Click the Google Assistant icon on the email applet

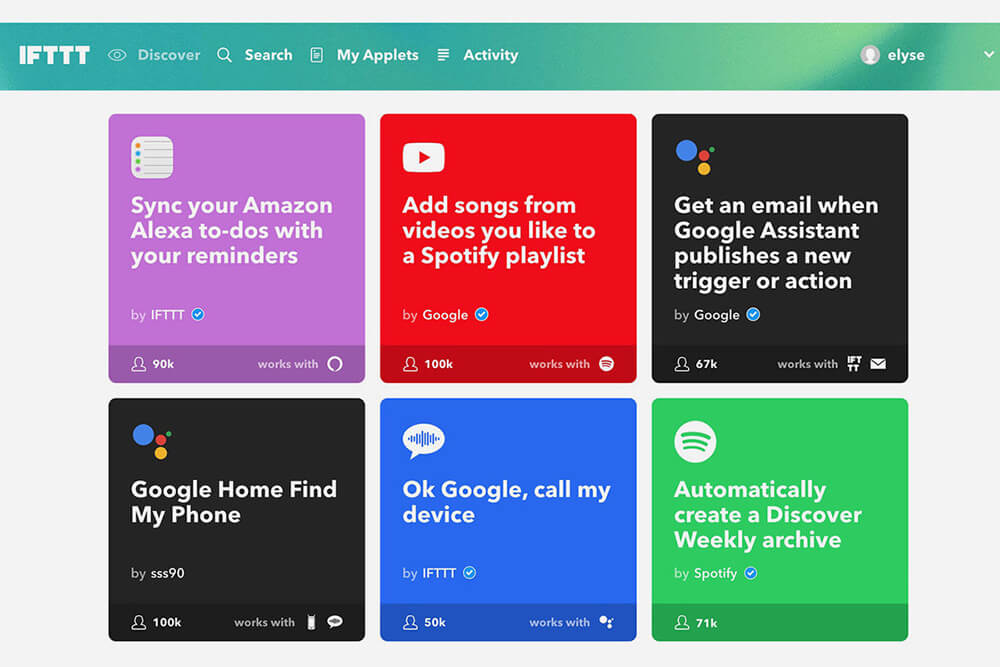(x=695, y=156)
